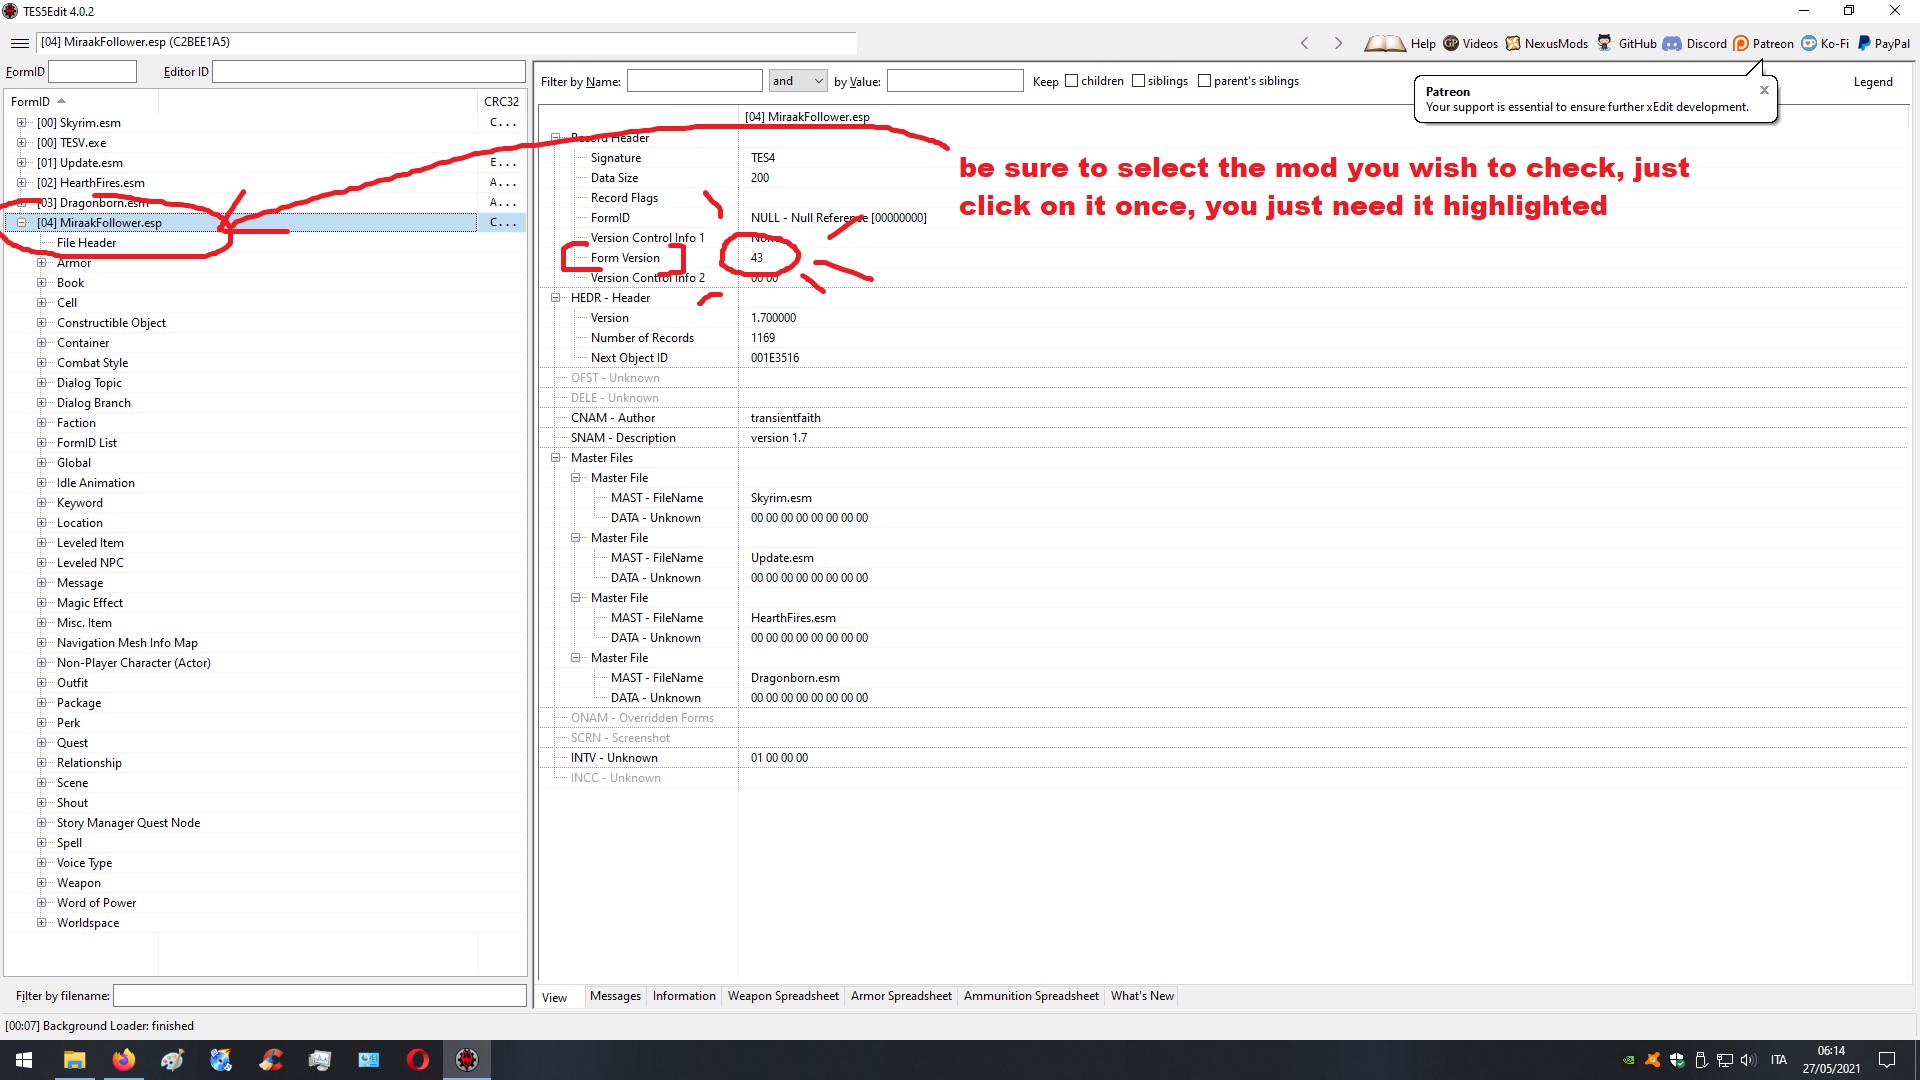Open the Windows Start menu
The width and height of the screenshot is (1920, 1080).
tap(24, 1060)
